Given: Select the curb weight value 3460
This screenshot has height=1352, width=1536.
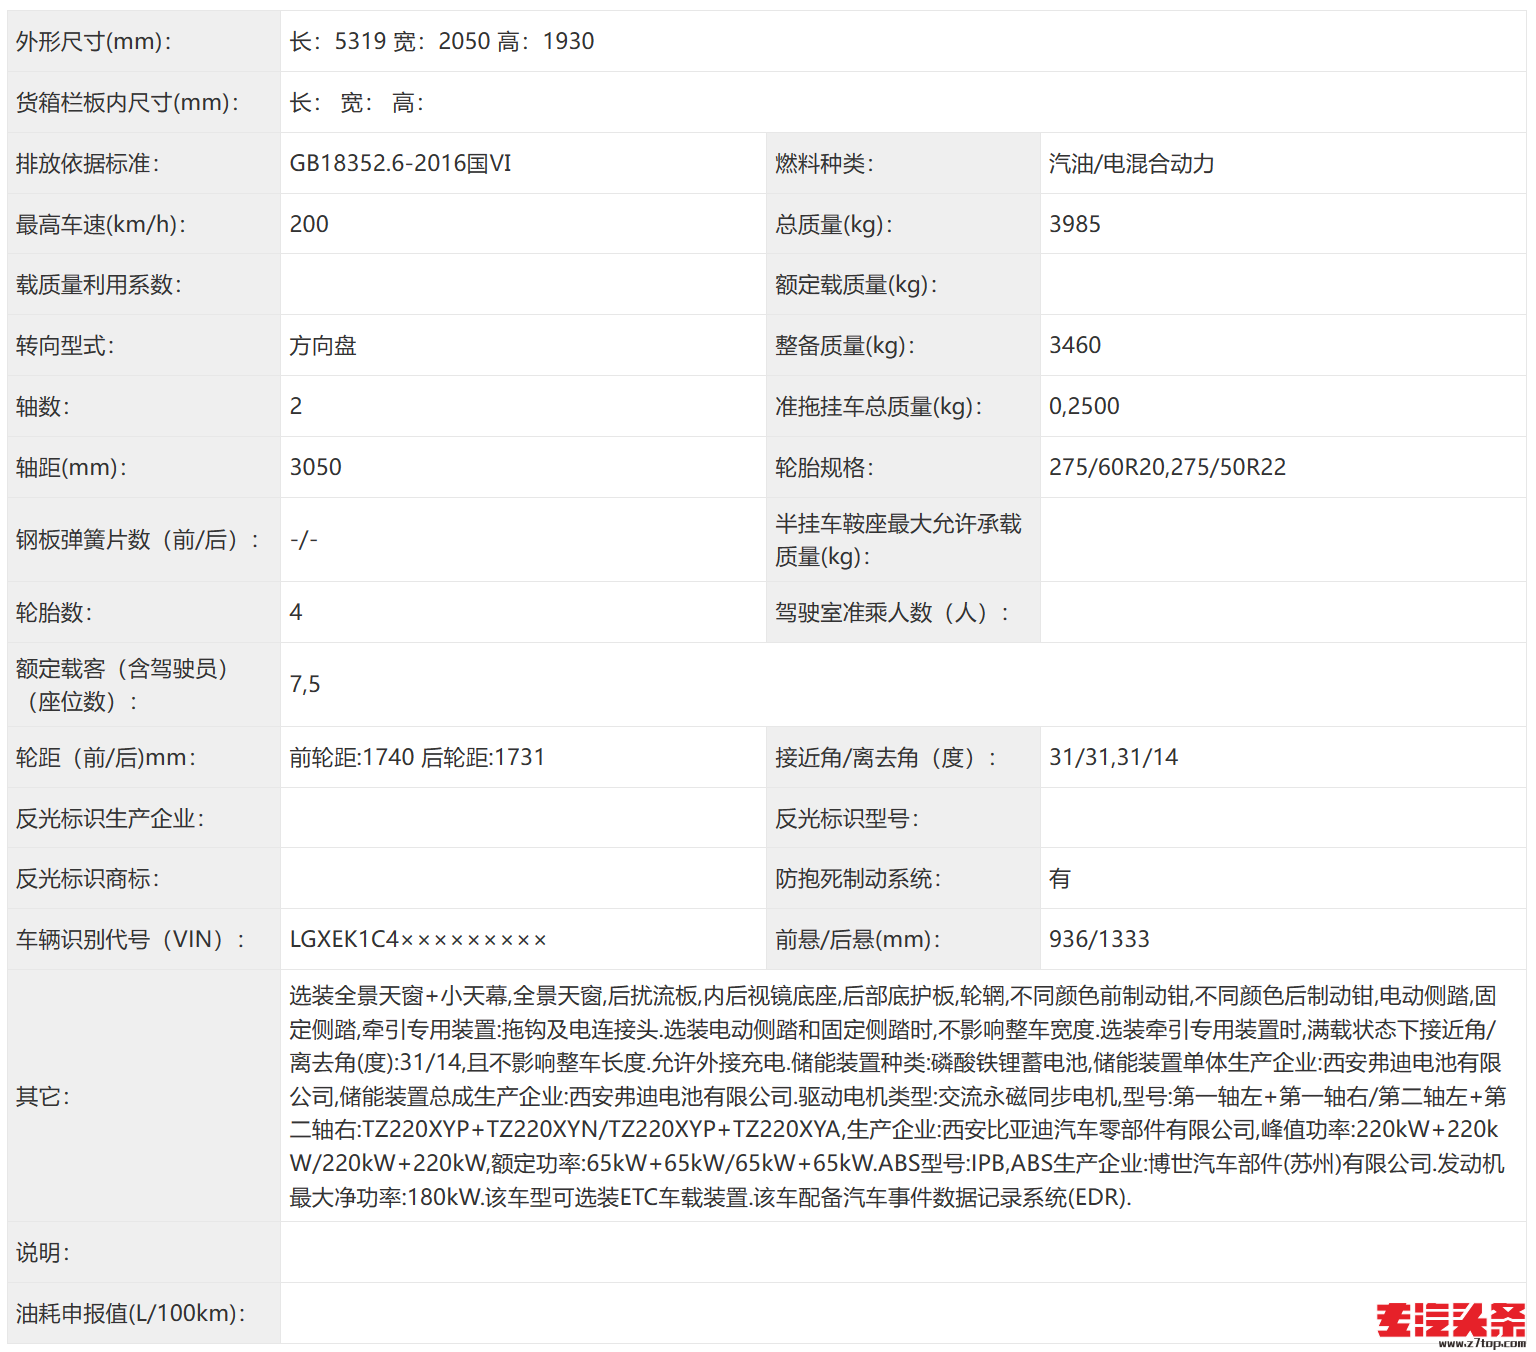Looking at the screenshot, I should click(1074, 345).
